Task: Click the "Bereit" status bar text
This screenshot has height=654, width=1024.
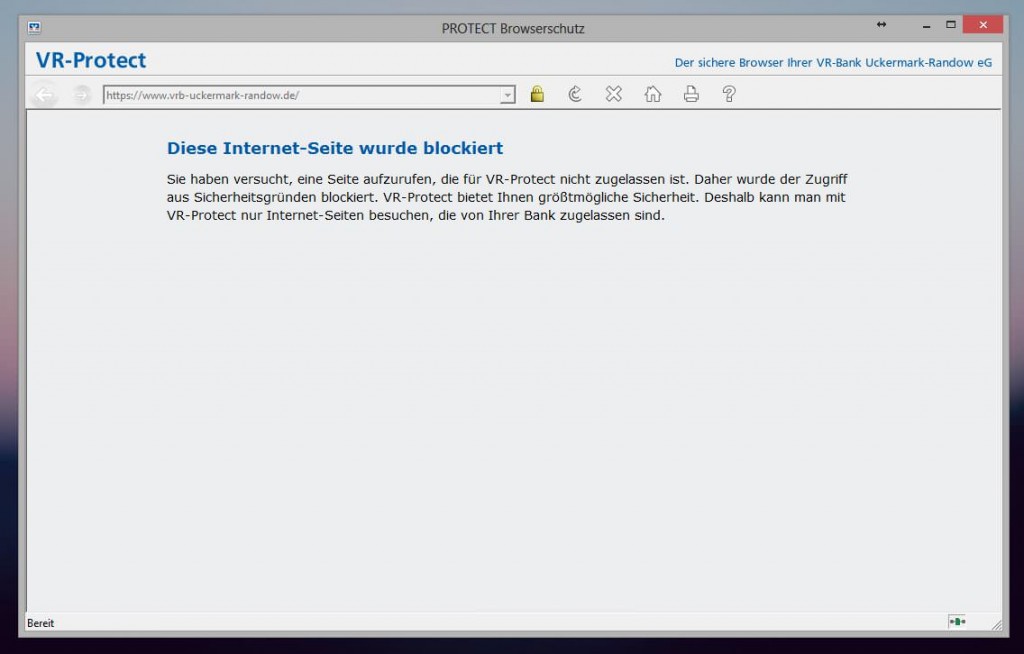Action: 40,623
